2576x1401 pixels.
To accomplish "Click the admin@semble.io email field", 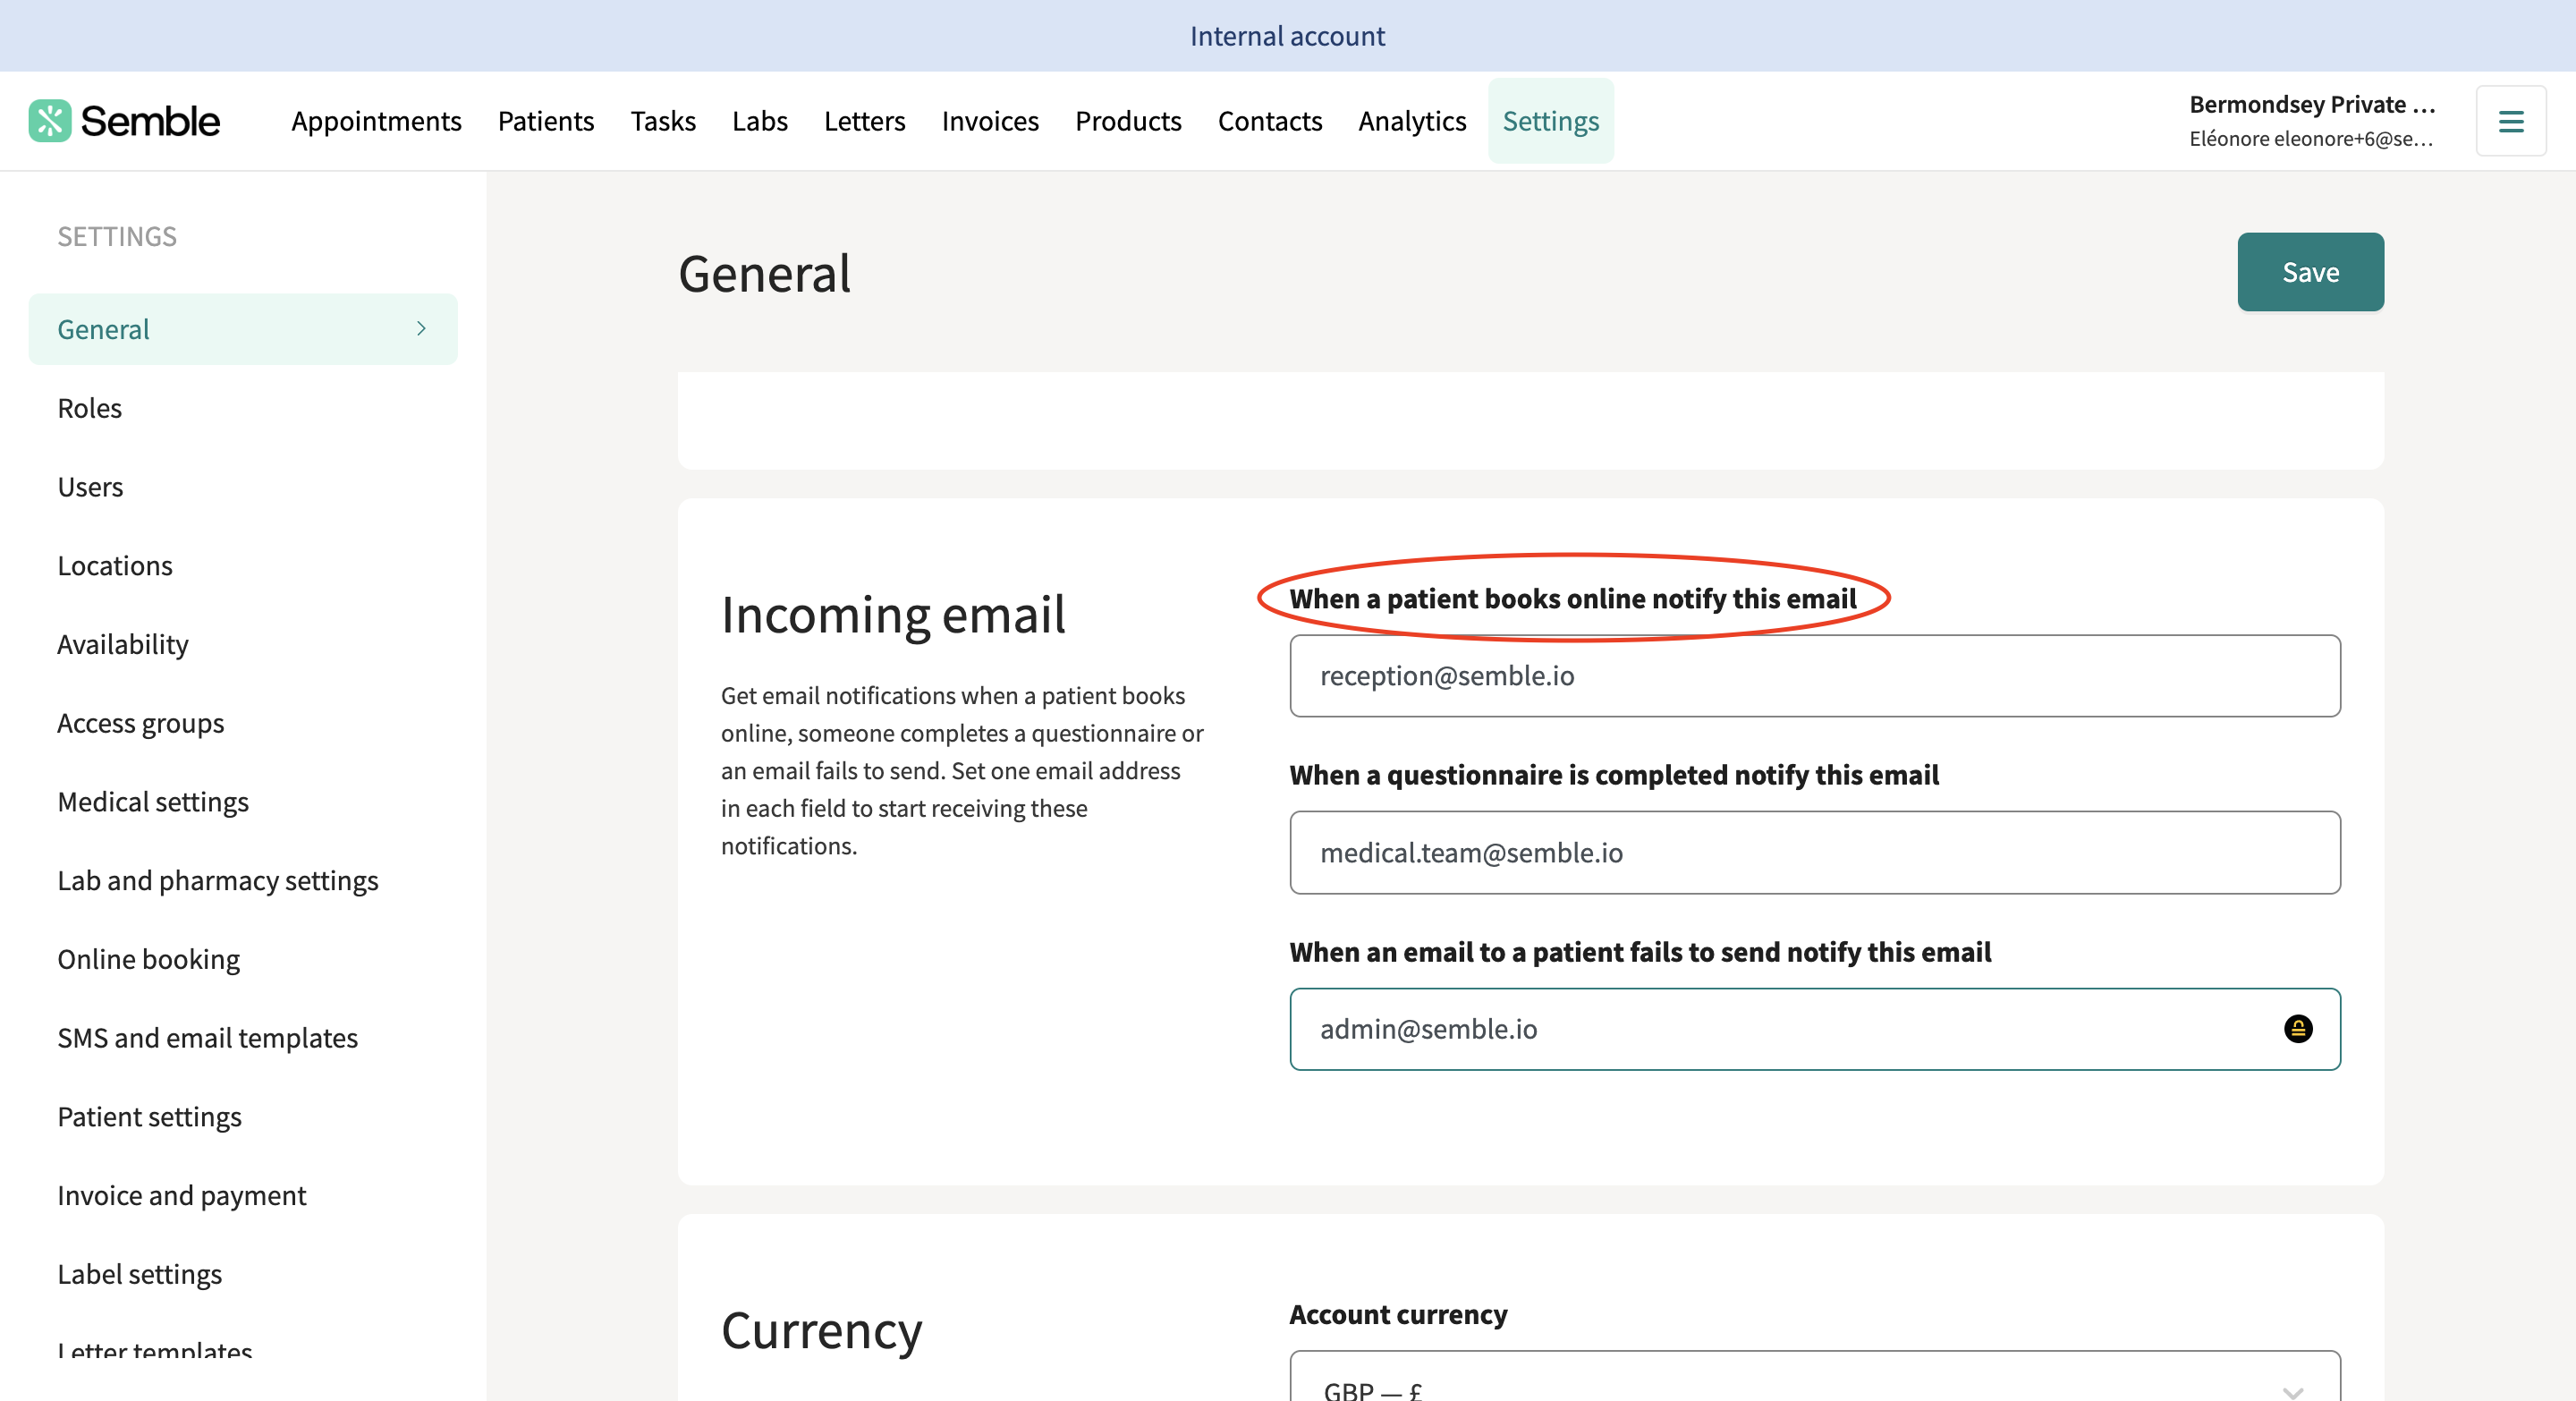I will coord(1814,1029).
